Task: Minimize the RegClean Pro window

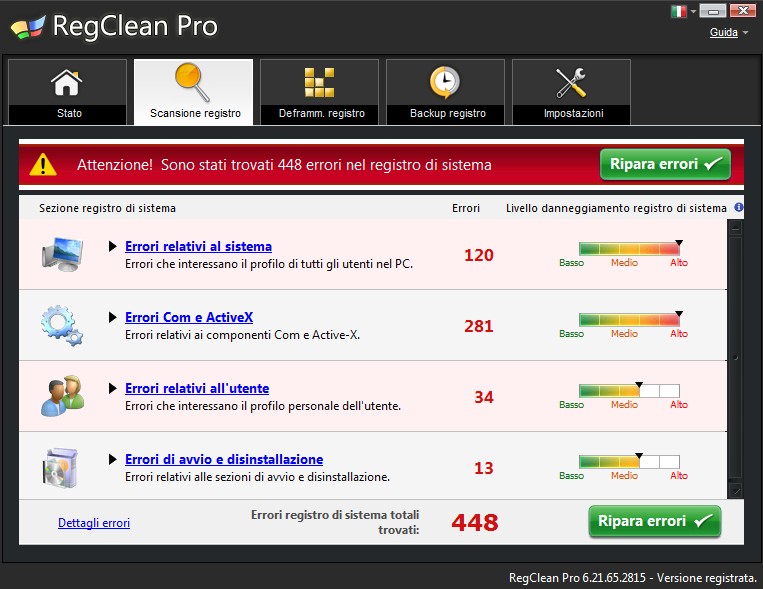Action: (x=713, y=11)
